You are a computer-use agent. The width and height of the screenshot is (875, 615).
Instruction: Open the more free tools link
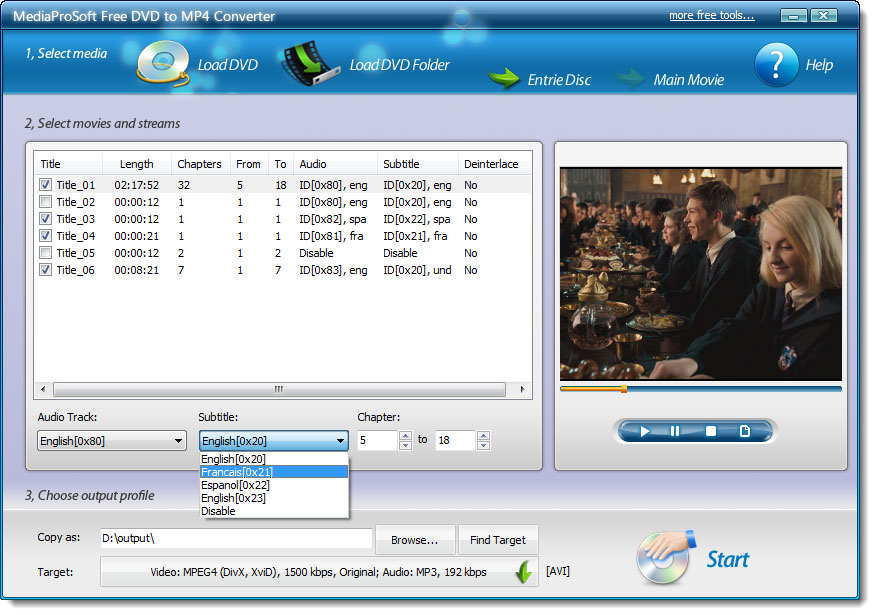[711, 14]
